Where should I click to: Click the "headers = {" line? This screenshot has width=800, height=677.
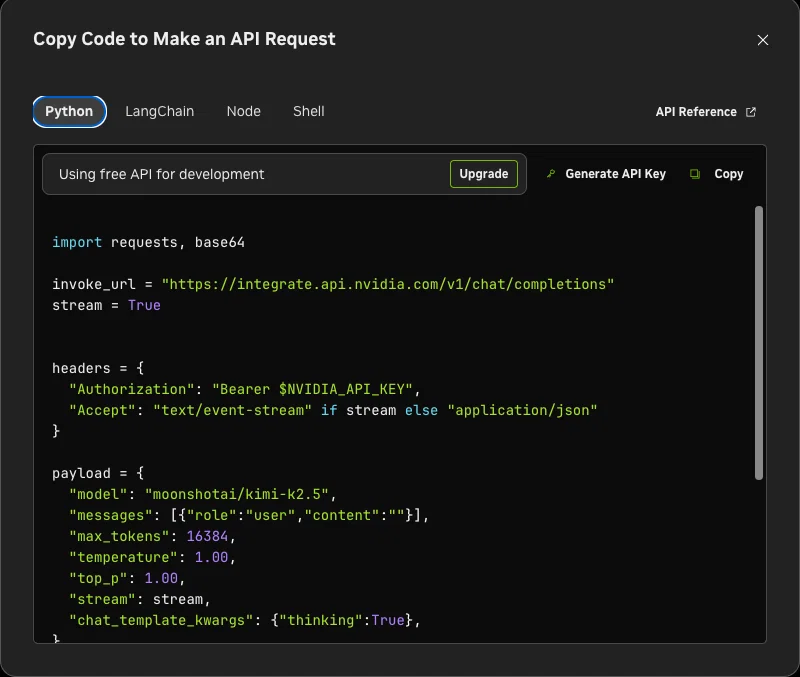point(98,368)
